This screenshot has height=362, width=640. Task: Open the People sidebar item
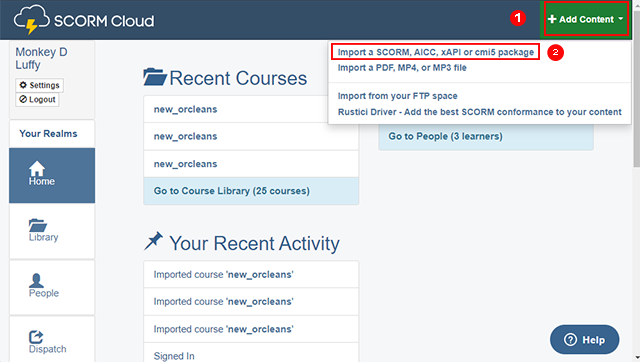coord(52,287)
